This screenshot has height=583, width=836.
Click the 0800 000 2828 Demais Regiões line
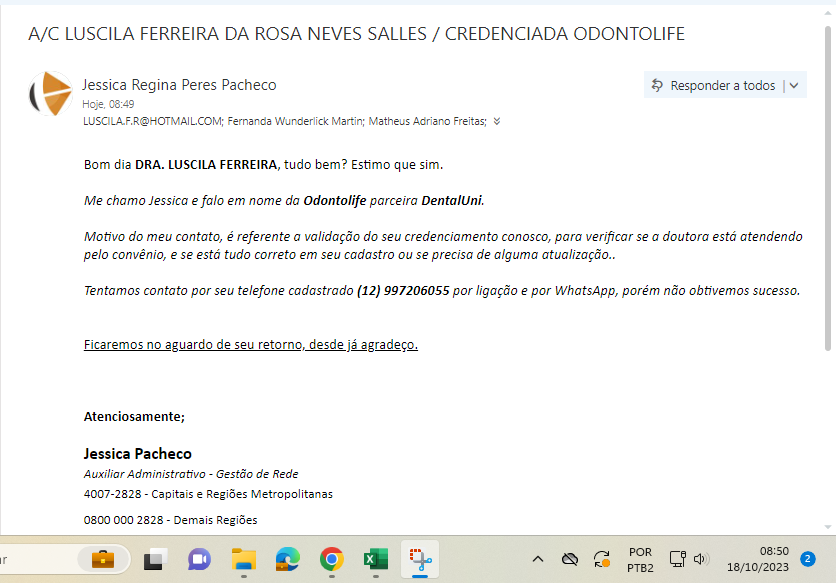171,520
